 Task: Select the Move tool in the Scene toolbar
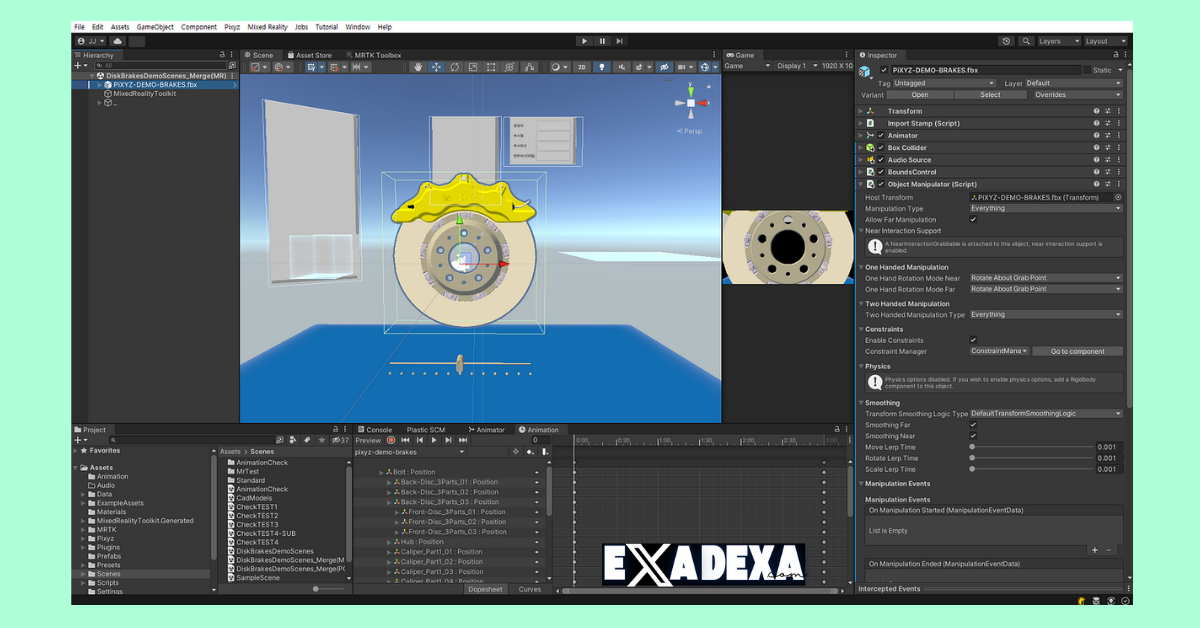pos(437,66)
